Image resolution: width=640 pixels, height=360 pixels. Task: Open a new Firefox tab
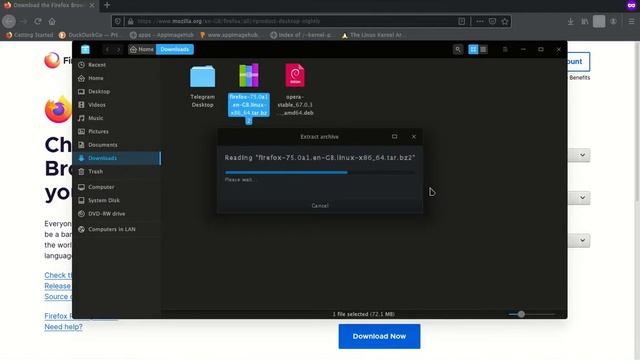(x=107, y=5)
